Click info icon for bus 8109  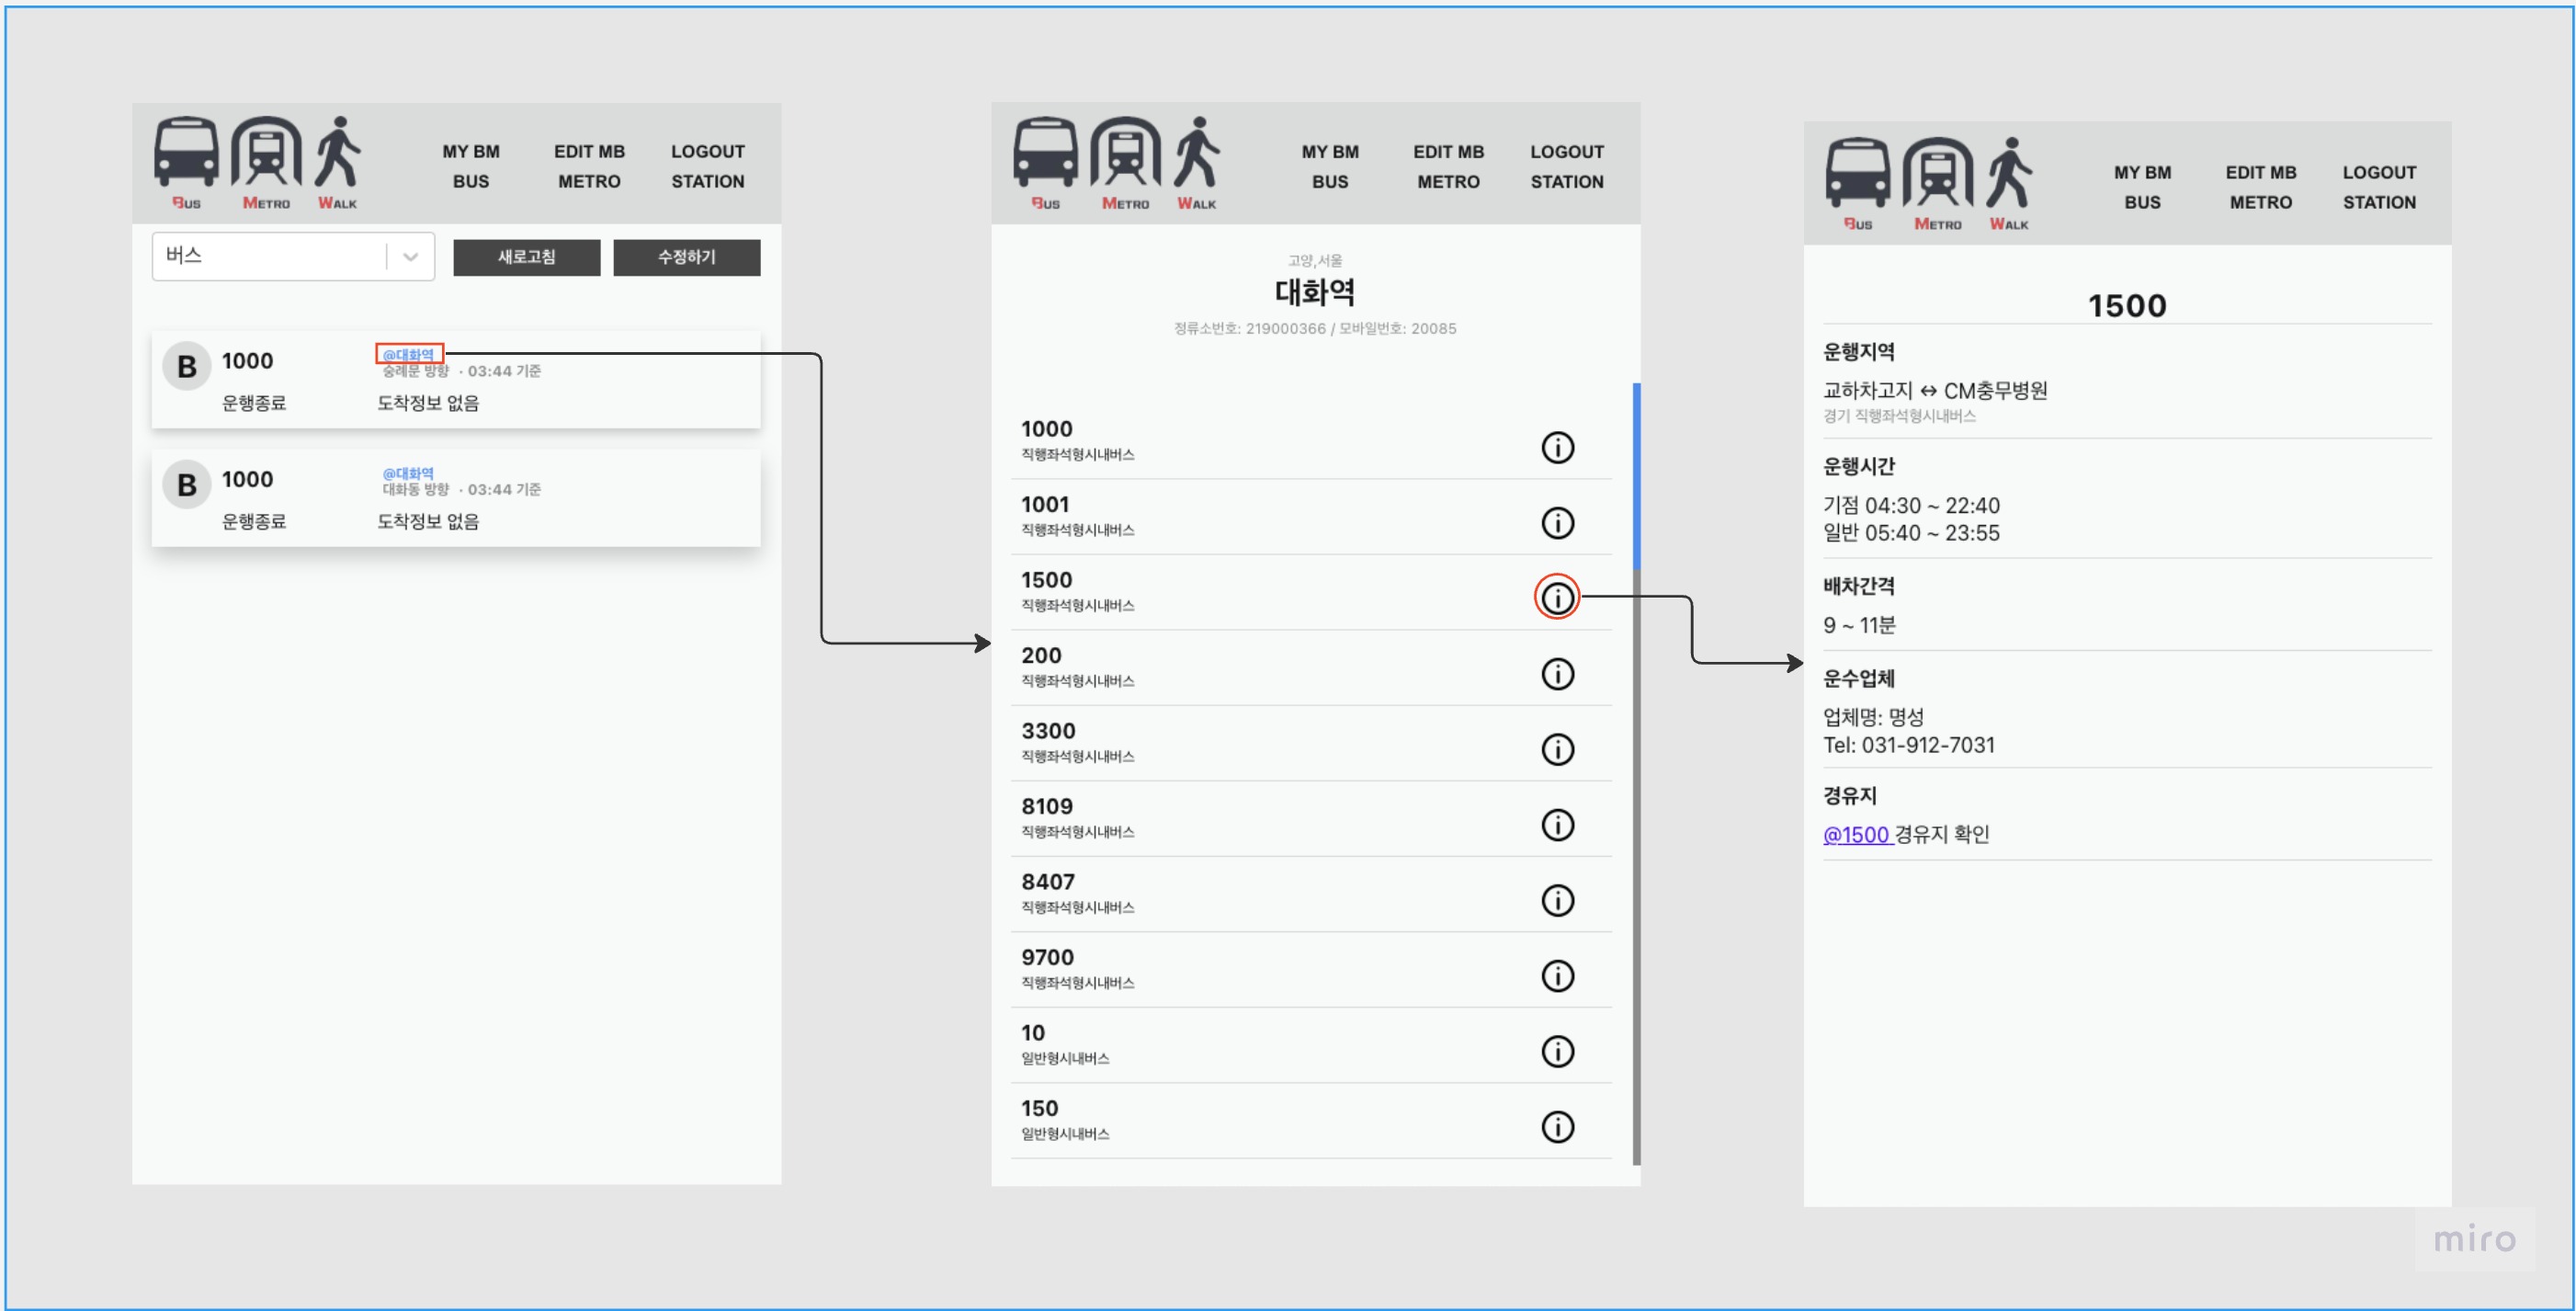(x=1557, y=824)
